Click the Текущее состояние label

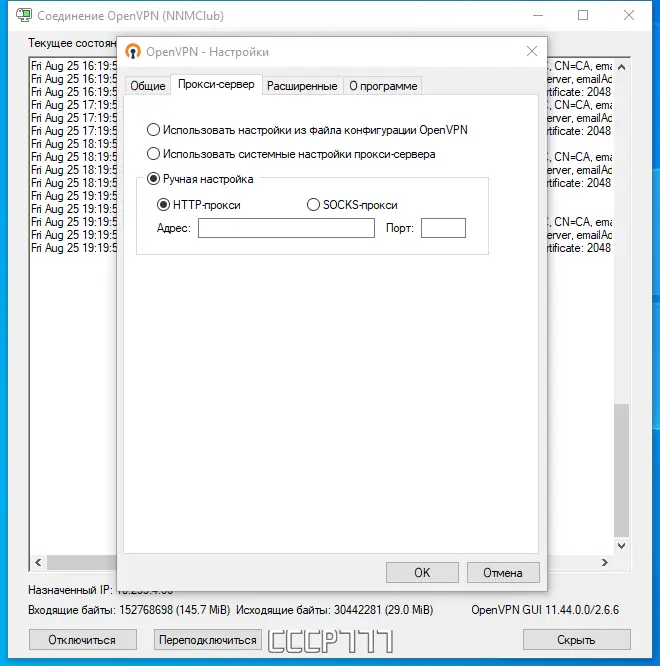coord(72,43)
